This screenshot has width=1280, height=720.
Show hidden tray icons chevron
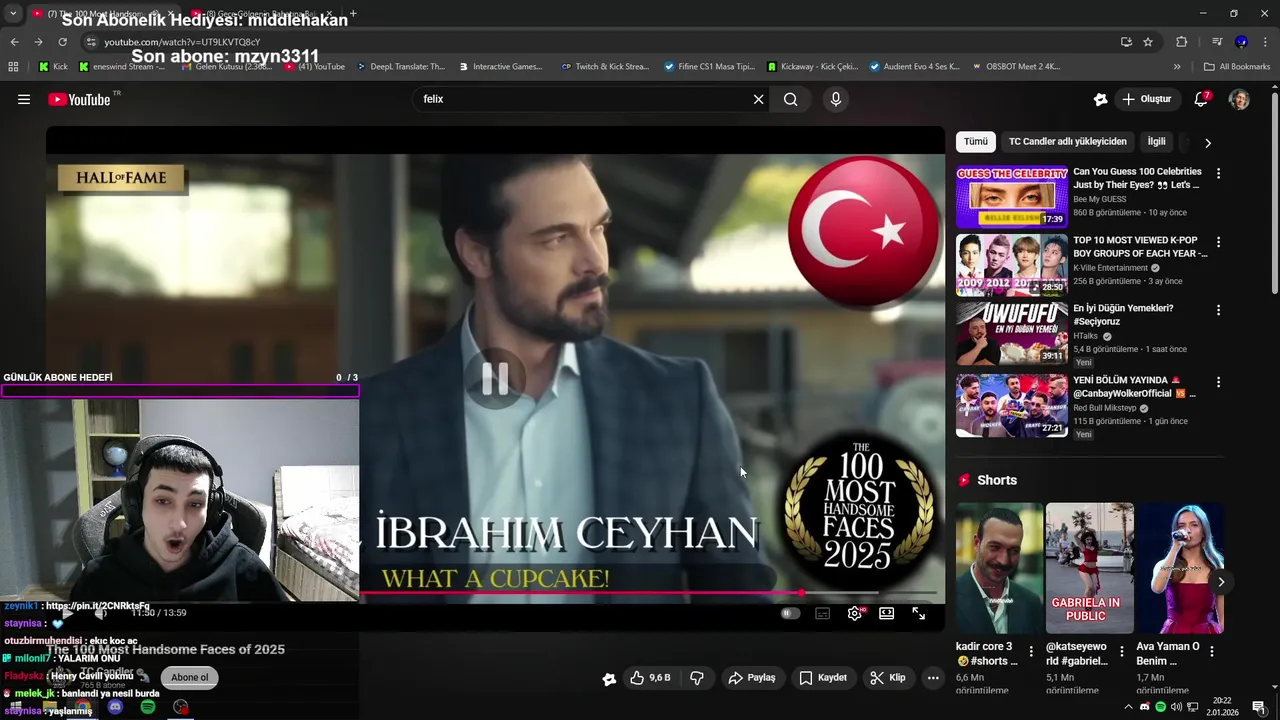(x=1128, y=707)
